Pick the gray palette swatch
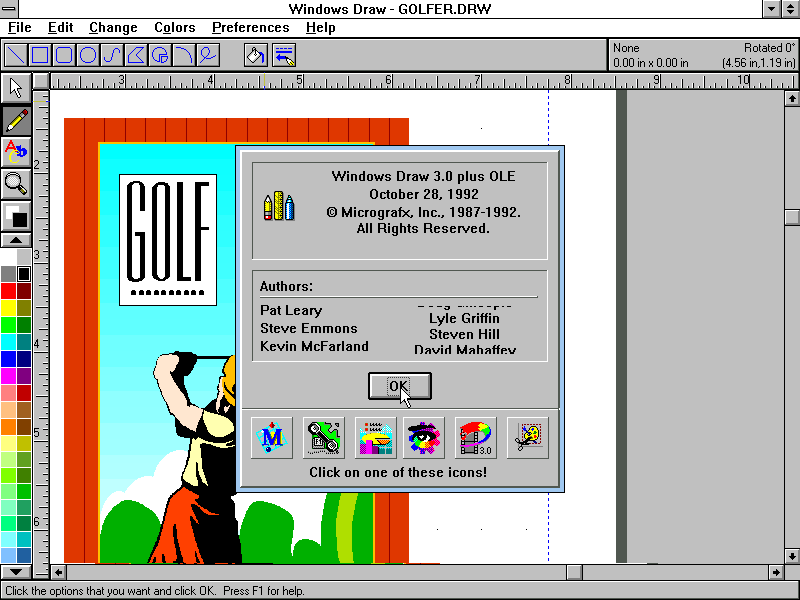This screenshot has height=600, width=800. point(8,274)
